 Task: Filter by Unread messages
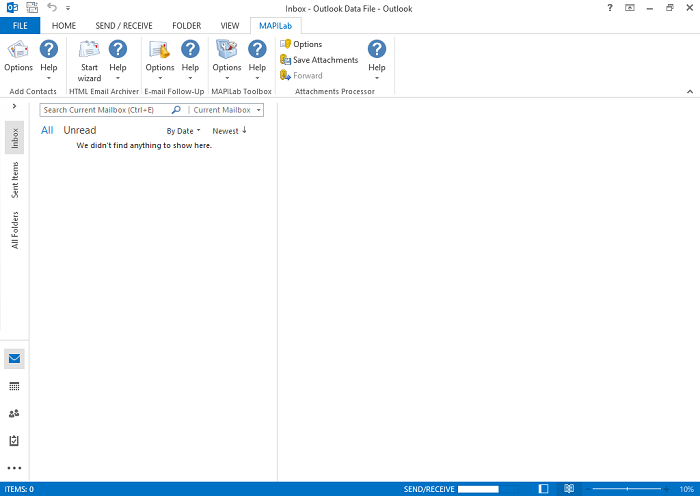coord(80,130)
